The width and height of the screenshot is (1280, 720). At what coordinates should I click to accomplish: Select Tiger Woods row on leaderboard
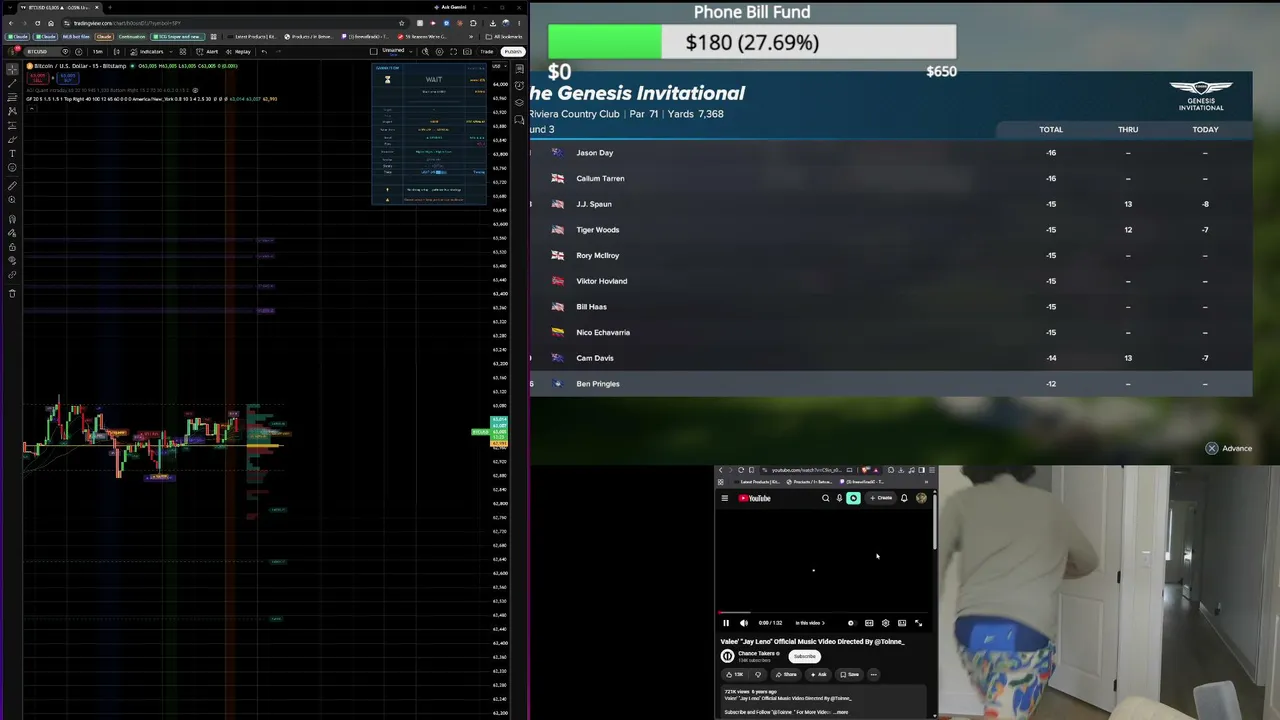click(x=891, y=230)
